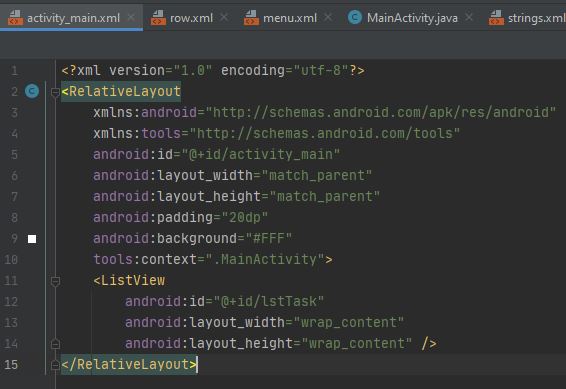The image size is (566, 389).
Task: Open the row.xml tab
Action: pyautogui.click(x=191, y=18)
